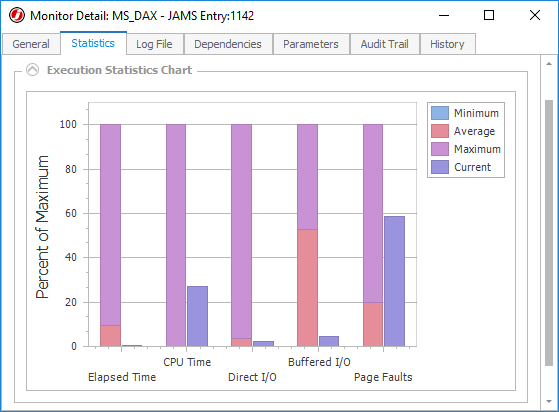This screenshot has height=412, width=559.
Task: Click the Minimum legend label
Action: point(476,113)
